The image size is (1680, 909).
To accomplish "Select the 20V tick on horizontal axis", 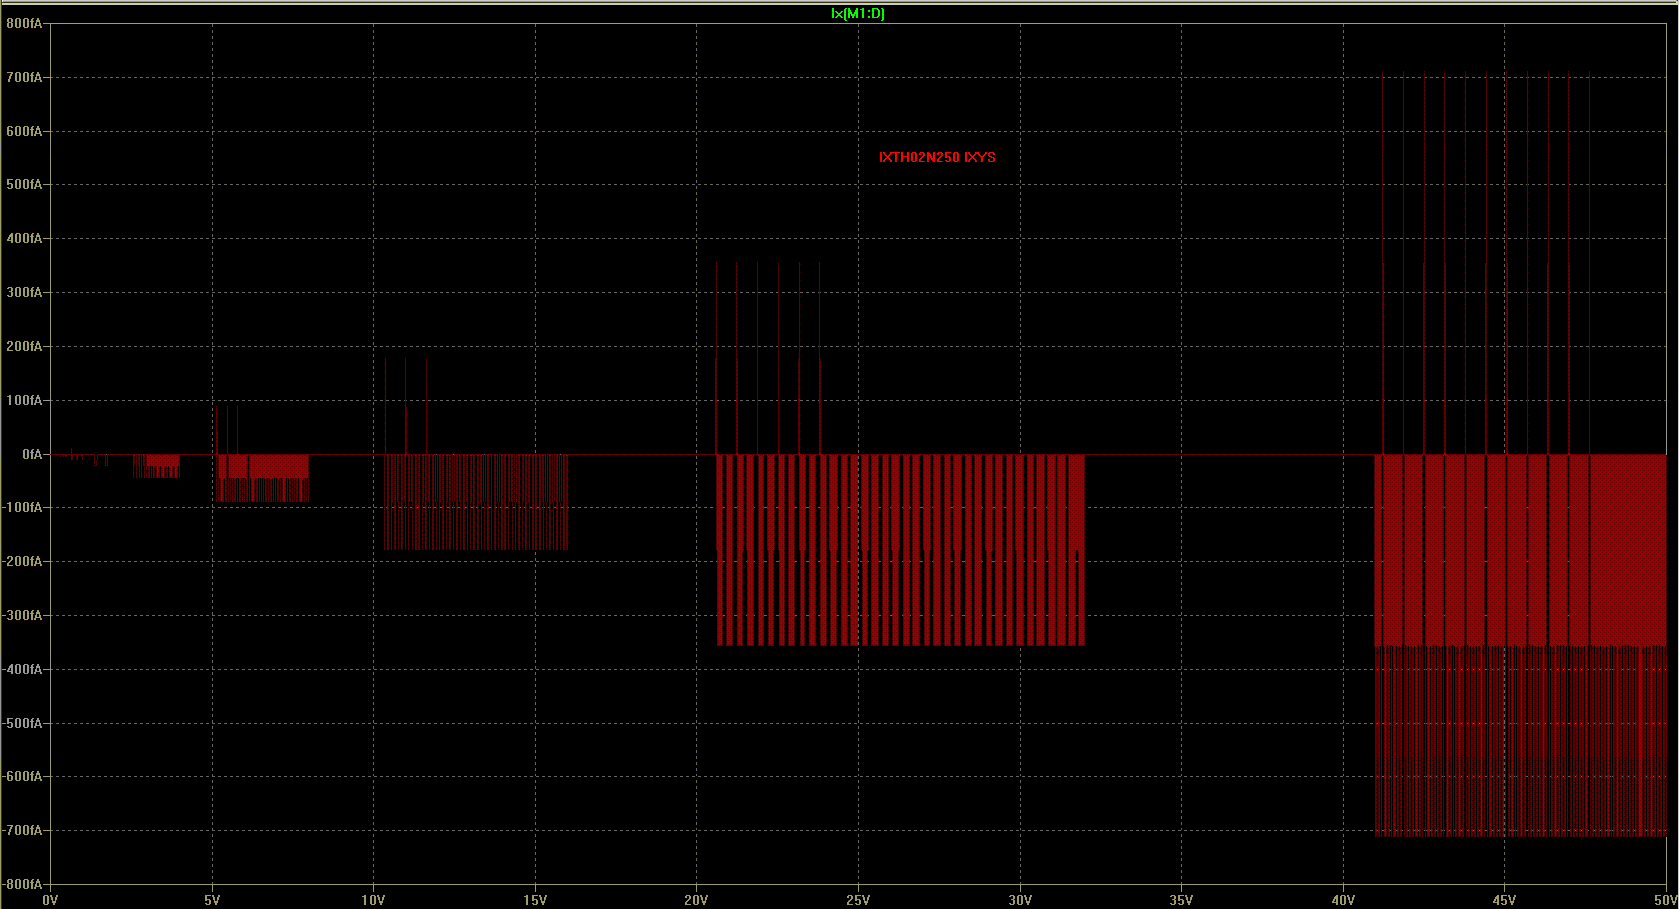I will (x=696, y=900).
